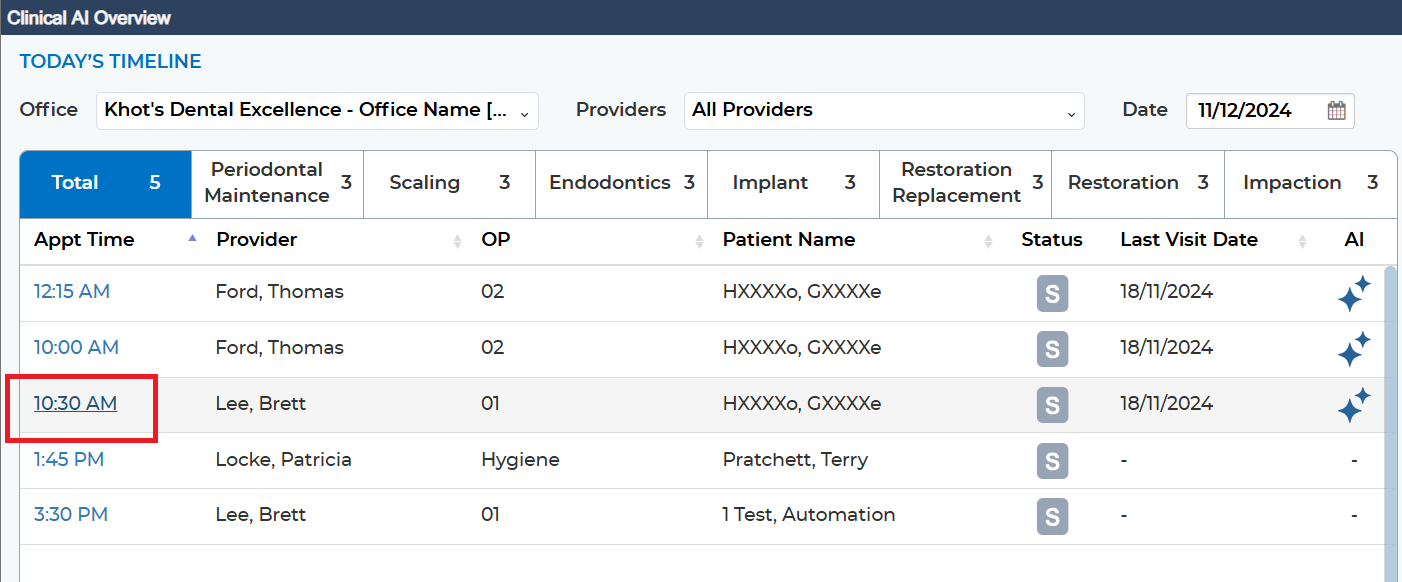Click HXXXXo, GXXXXe in 10:00 AM row
1402x582 pixels.
tap(802, 348)
